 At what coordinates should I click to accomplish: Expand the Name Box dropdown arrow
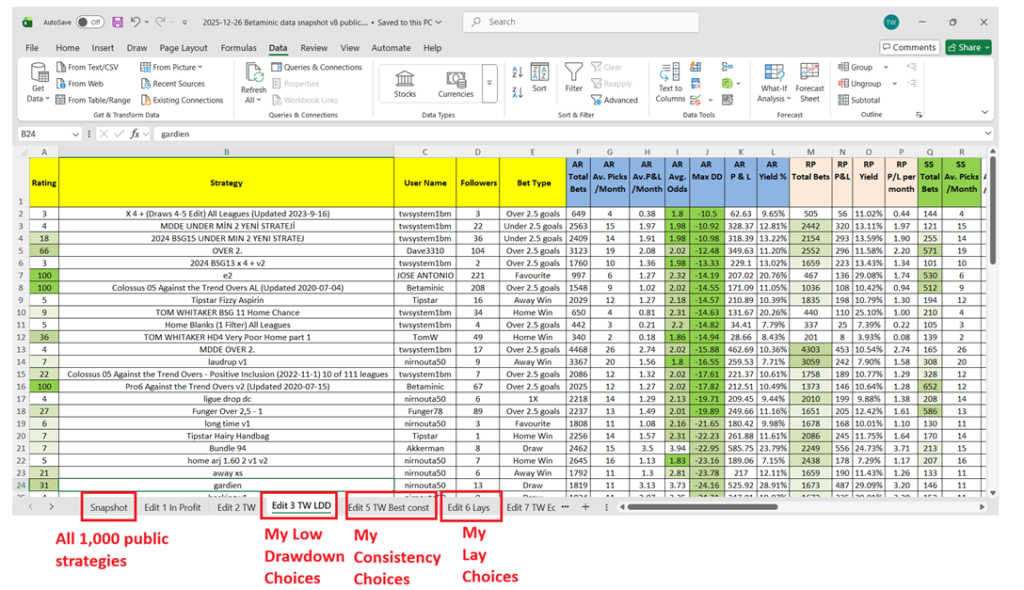(x=76, y=134)
